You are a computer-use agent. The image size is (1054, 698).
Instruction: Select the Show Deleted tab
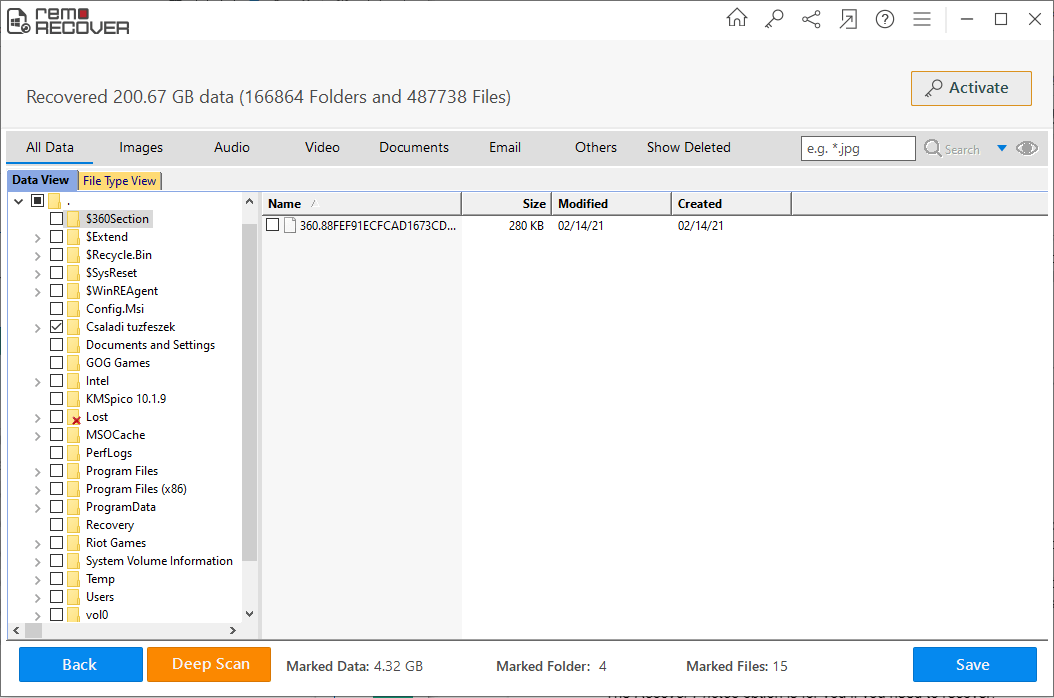coord(688,147)
